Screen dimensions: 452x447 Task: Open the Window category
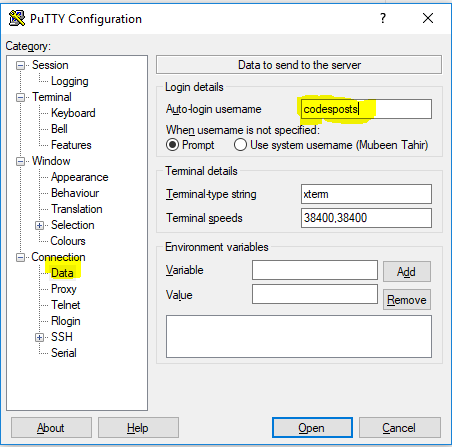51,161
